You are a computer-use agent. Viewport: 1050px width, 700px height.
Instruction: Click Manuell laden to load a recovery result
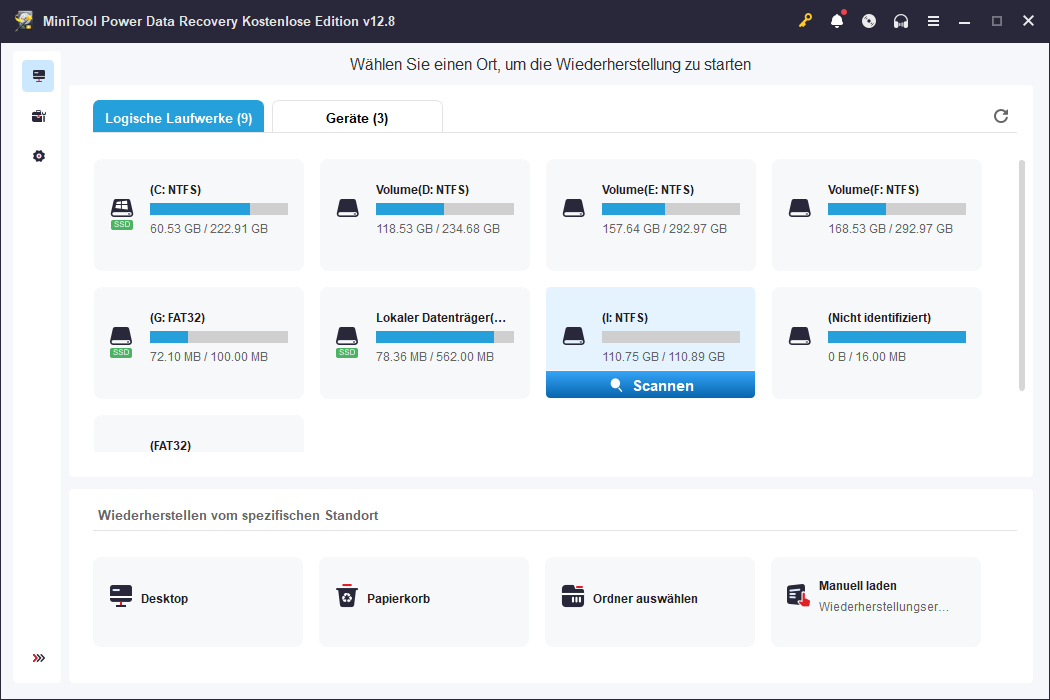(x=875, y=601)
